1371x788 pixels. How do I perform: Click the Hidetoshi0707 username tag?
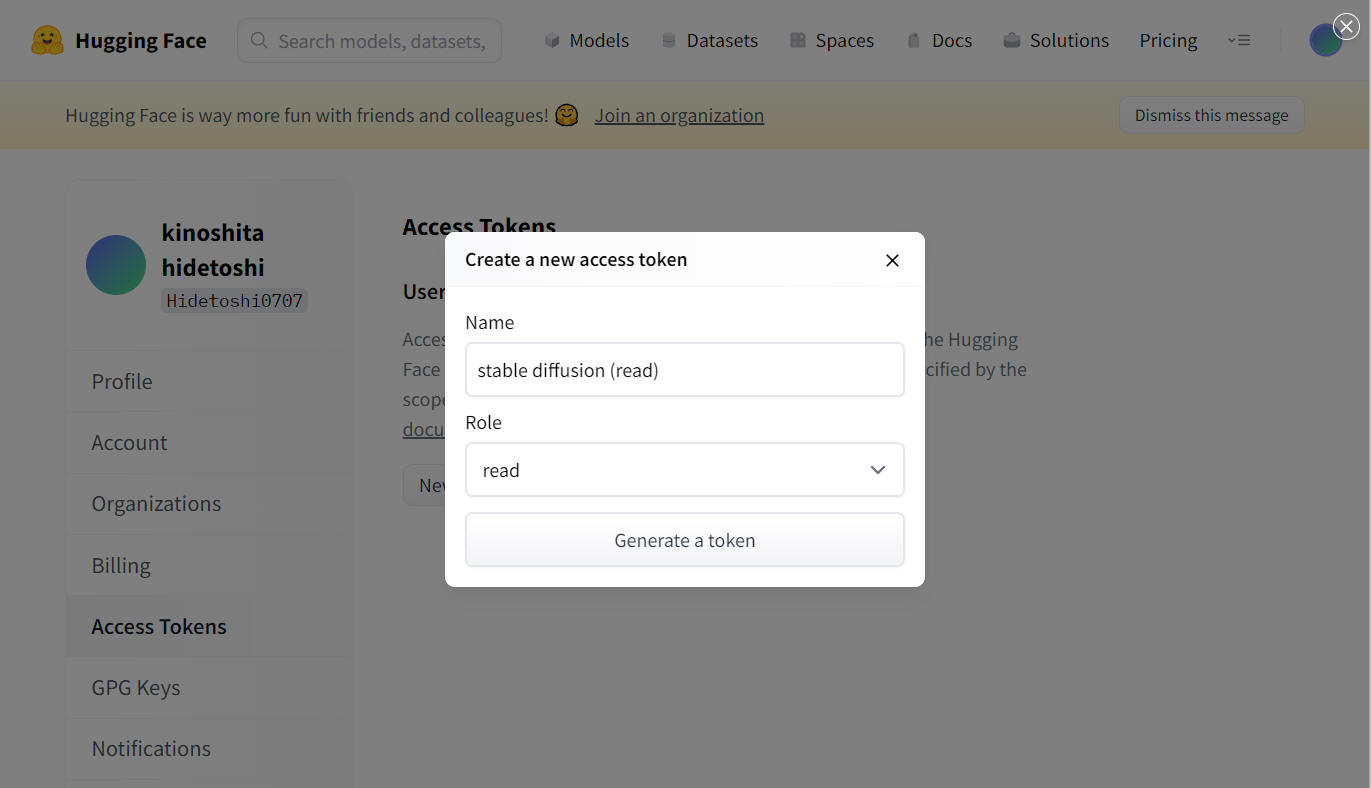pyautogui.click(x=235, y=300)
